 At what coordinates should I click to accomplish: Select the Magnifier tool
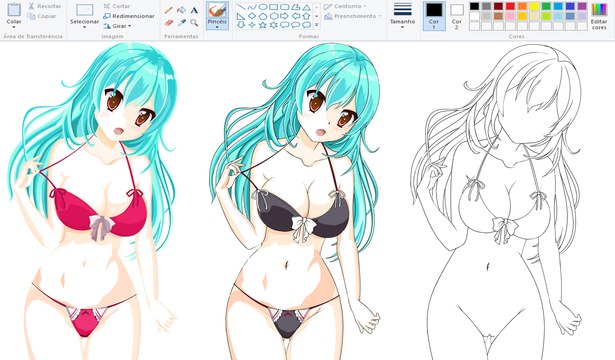click(194, 23)
